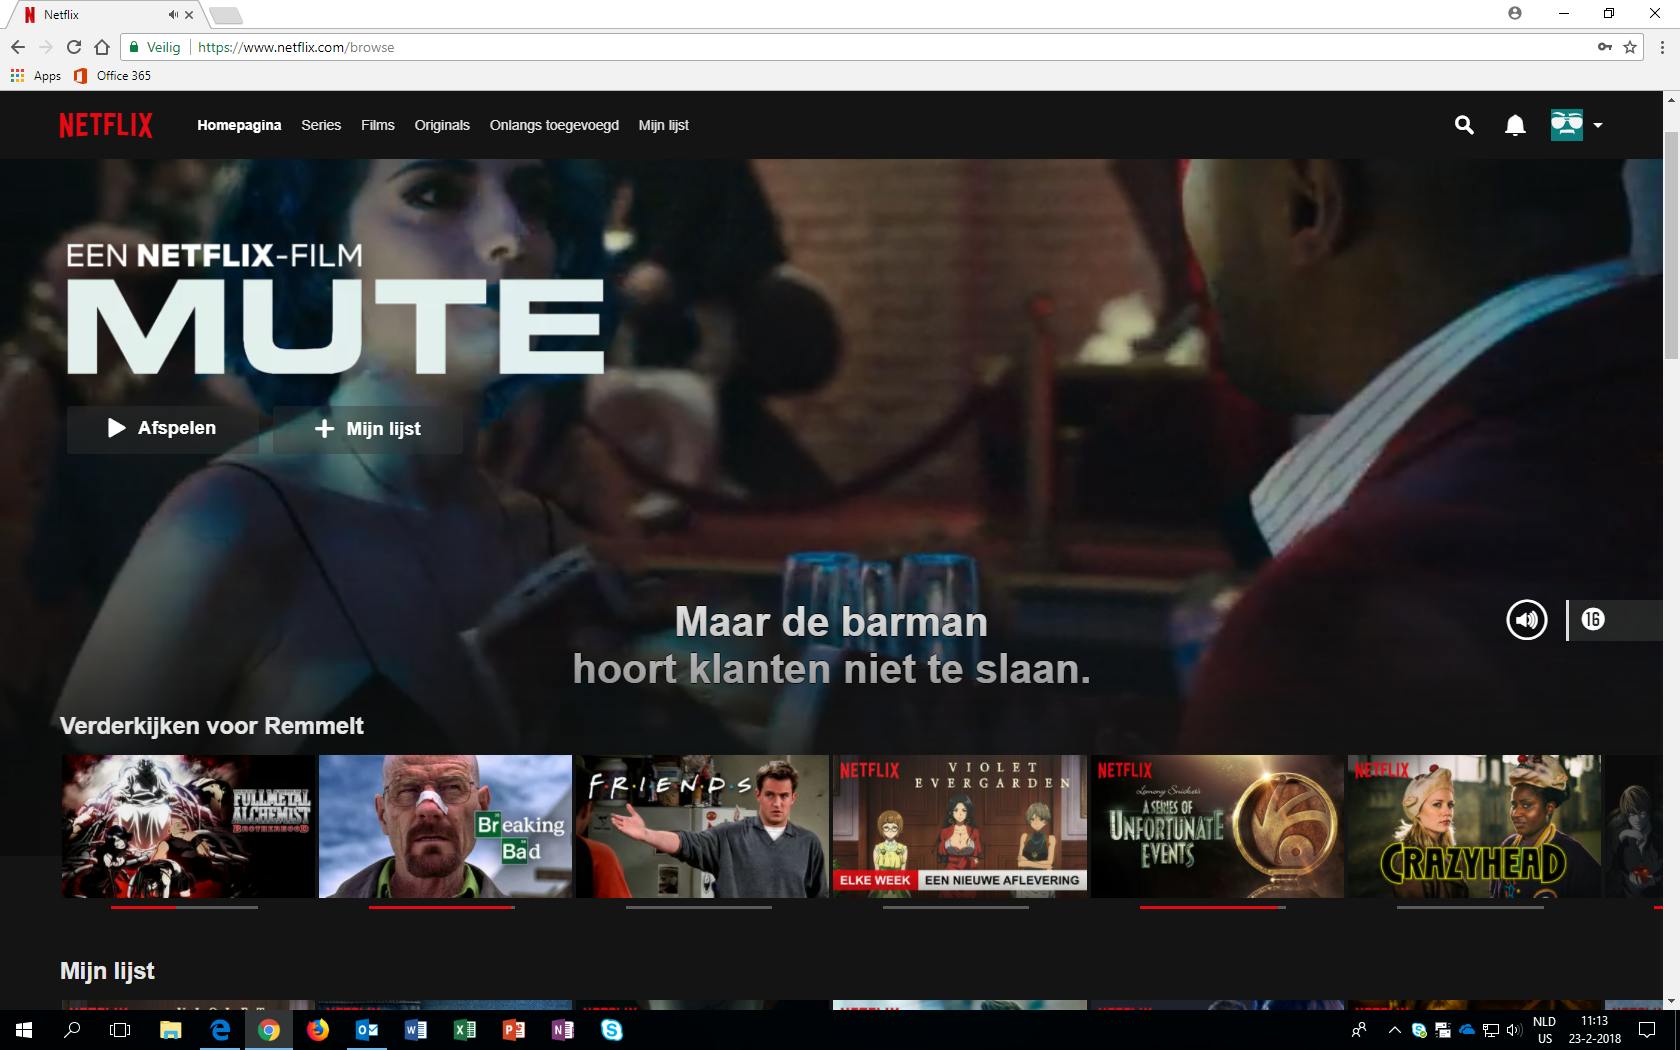The height and width of the screenshot is (1050, 1680).
Task: Show hidden system tray icons
Action: pos(1394,1030)
